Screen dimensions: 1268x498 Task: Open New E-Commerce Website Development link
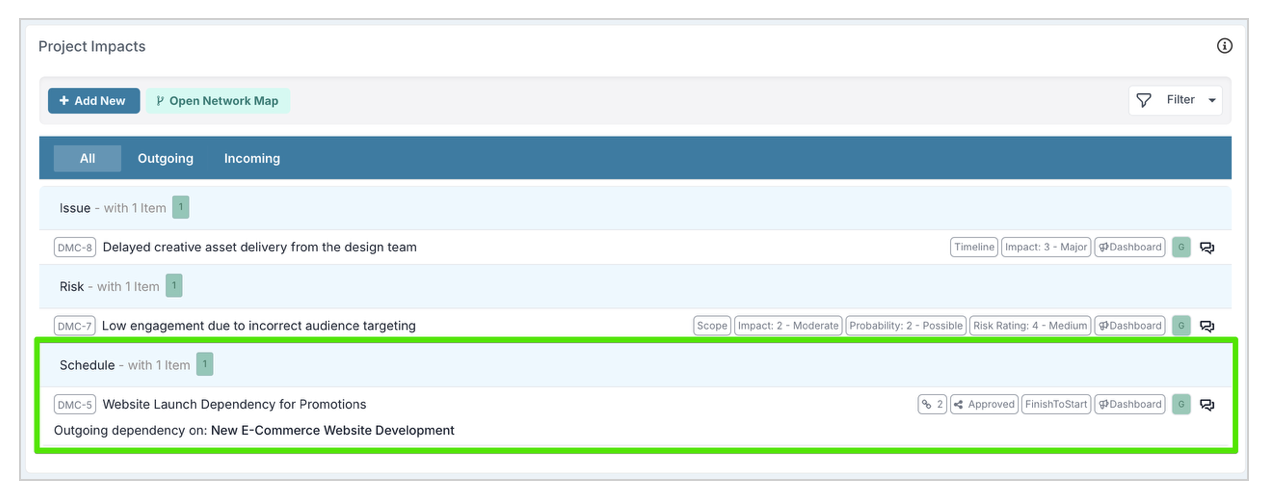tap(333, 430)
